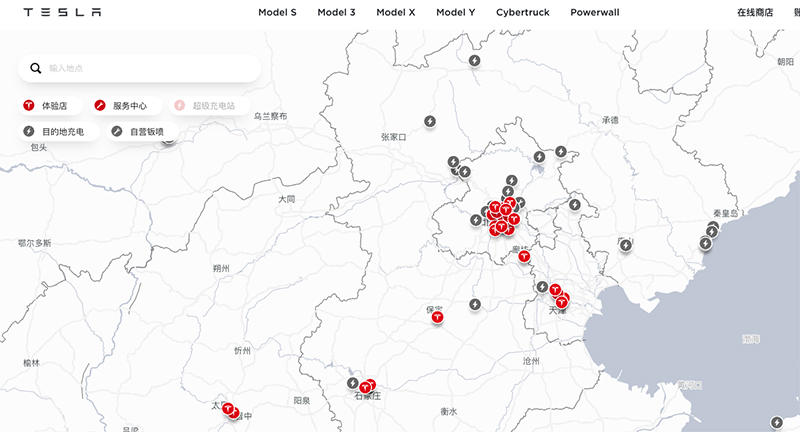
Task: Click the red Tesla marker at 廊坊
Action: pos(524,257)
